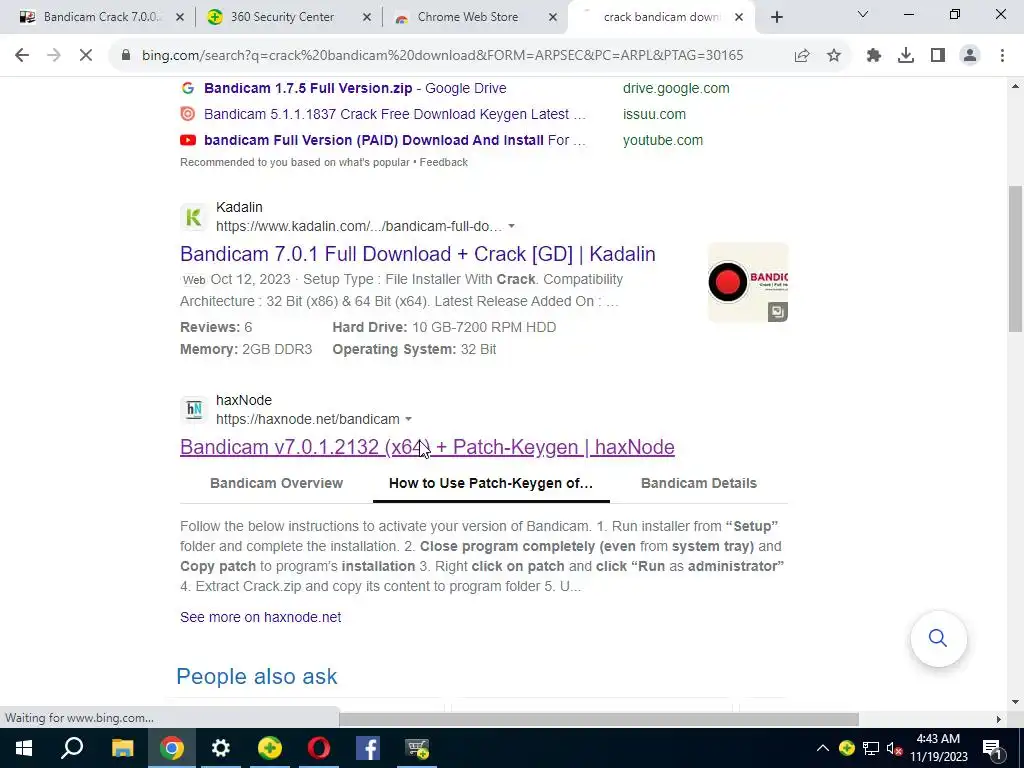Open the shopping cart taskbar icon
The width and height of the screenshot is (1024, 768).
coord(417,748)
